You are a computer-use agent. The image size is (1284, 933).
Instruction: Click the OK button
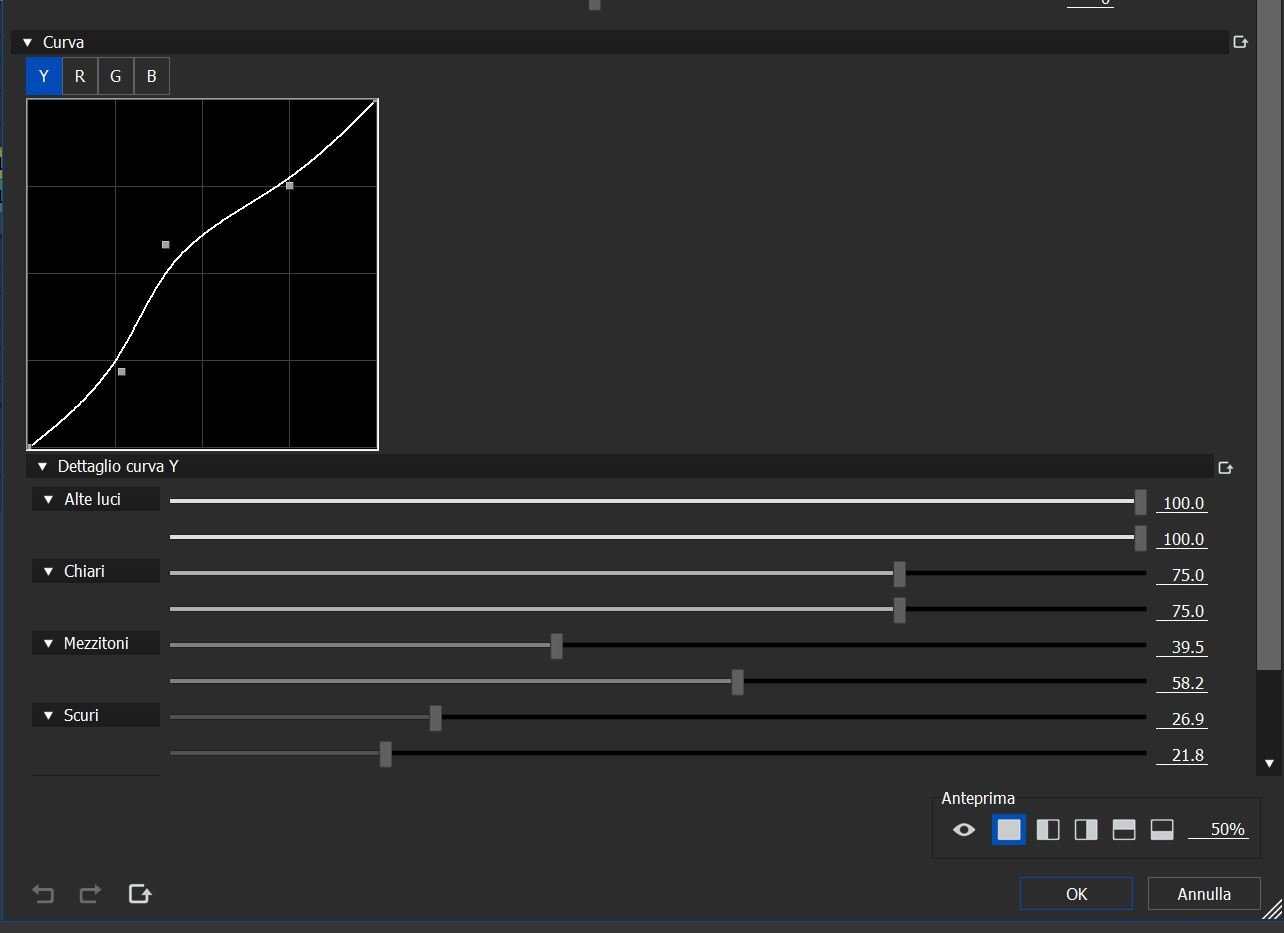(x=1076, y=894)
